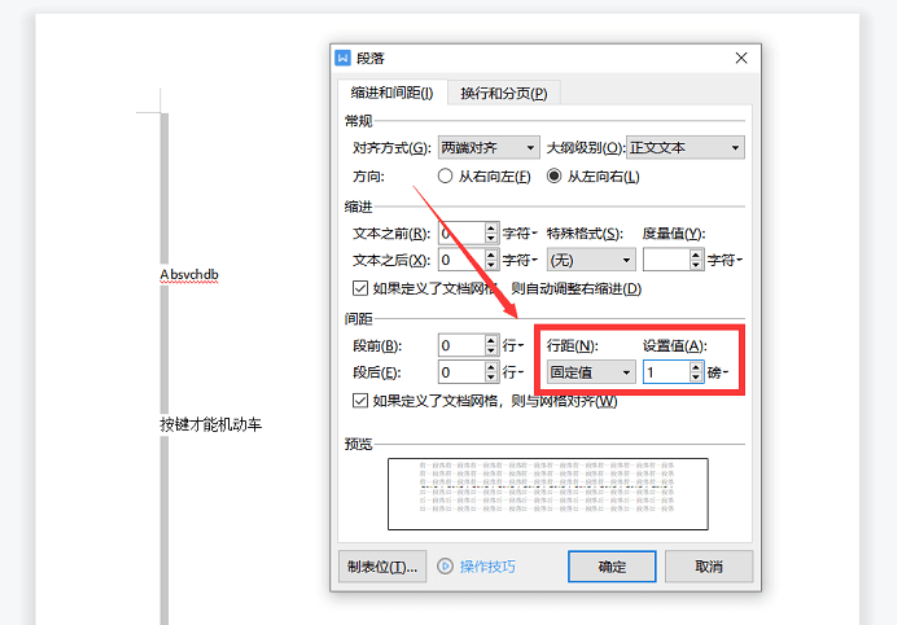Click the 设置值 input field
Viewport: 897px width, 626px height.
coord(665,372)
